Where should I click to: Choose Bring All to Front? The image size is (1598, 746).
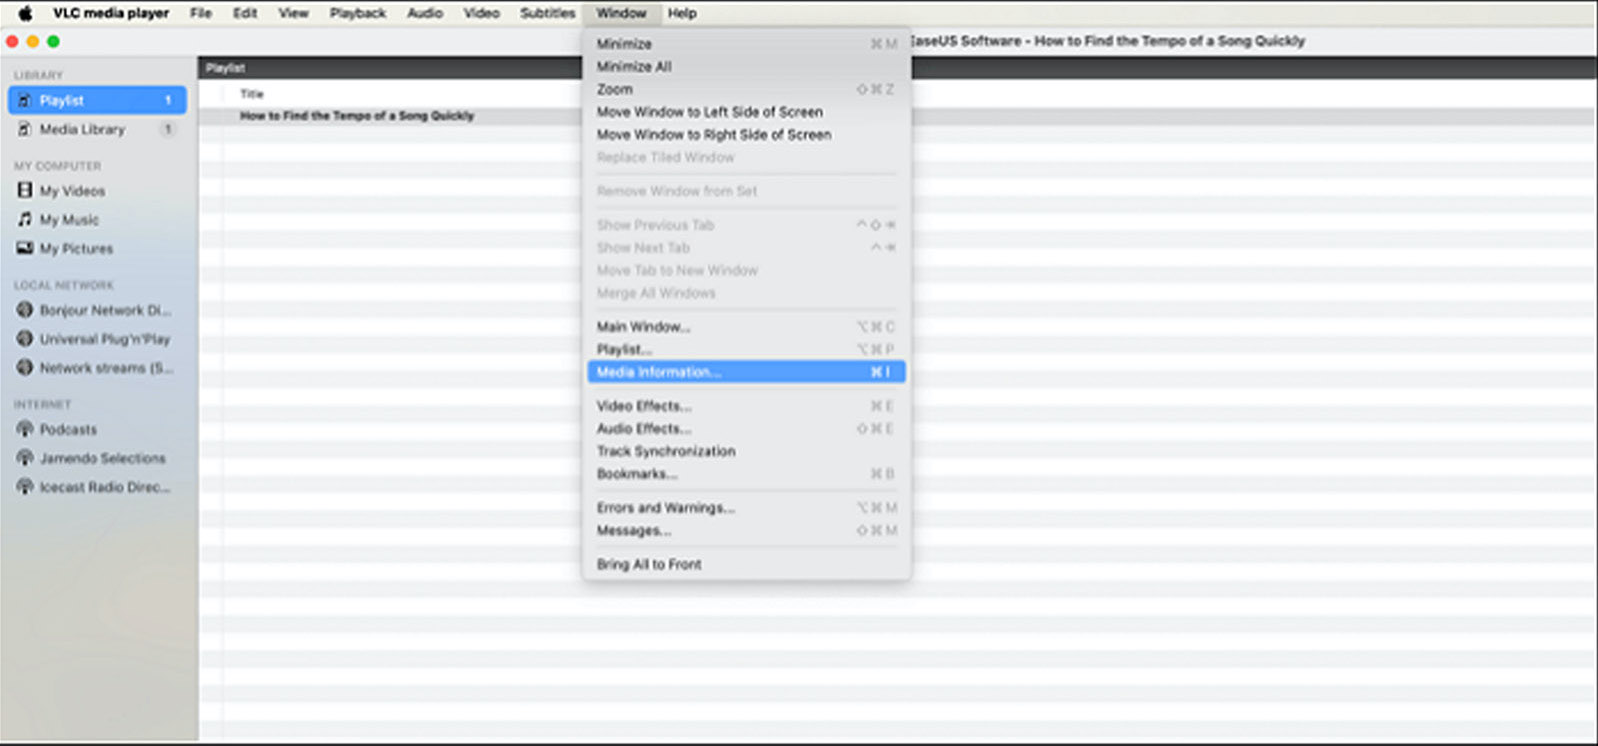click(x=746, y=564)
